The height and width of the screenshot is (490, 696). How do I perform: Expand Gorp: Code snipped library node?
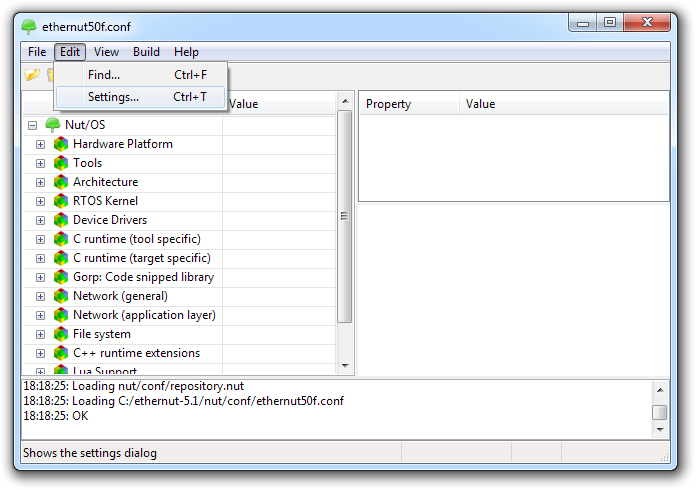(40, 277)
